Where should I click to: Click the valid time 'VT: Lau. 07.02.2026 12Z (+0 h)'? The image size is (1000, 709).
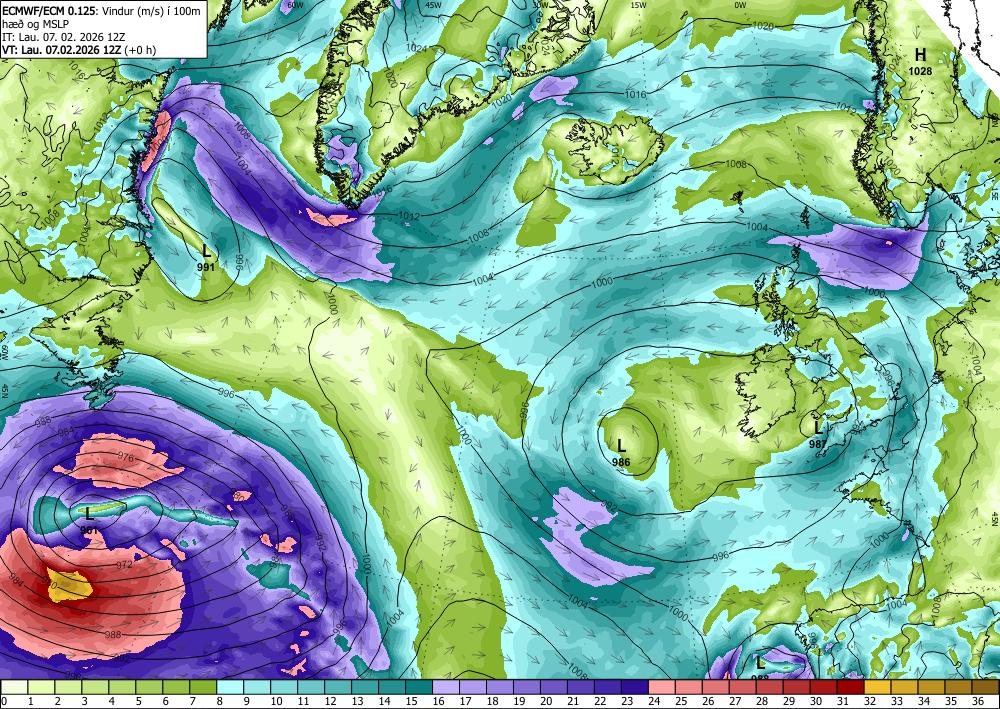pos(80,50)
